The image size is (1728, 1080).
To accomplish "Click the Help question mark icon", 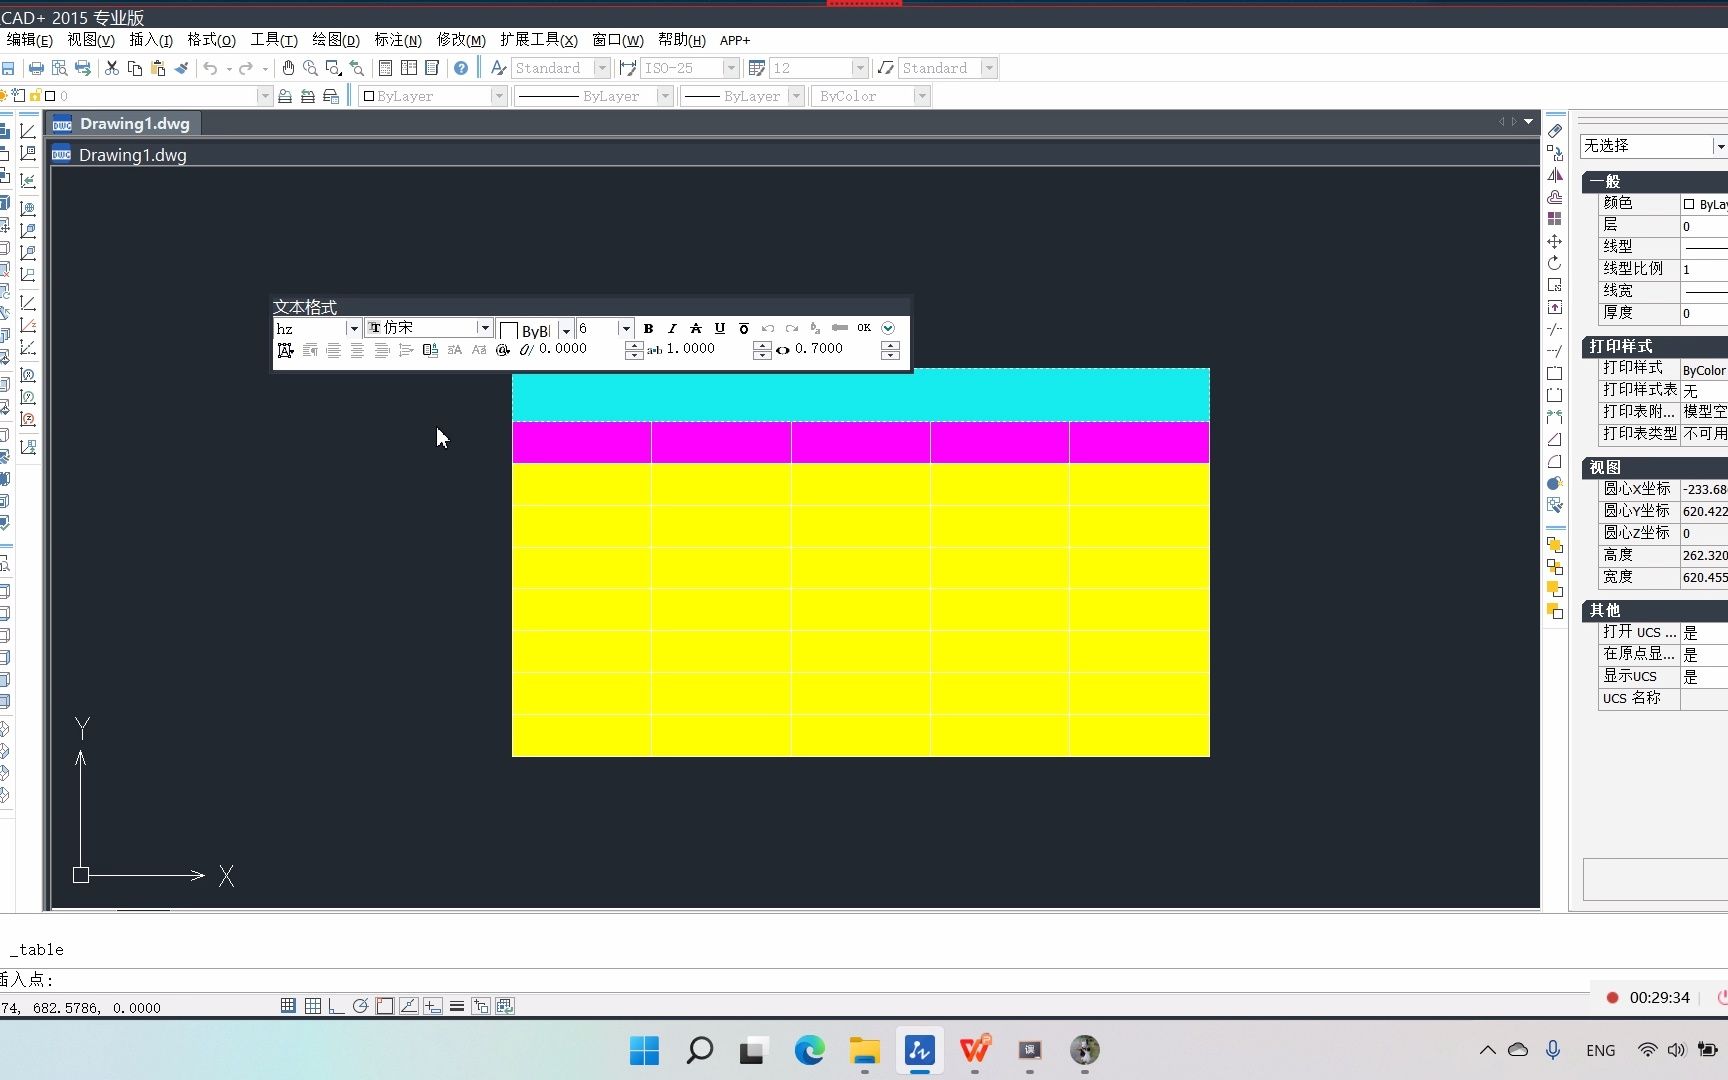I will 461,68.
